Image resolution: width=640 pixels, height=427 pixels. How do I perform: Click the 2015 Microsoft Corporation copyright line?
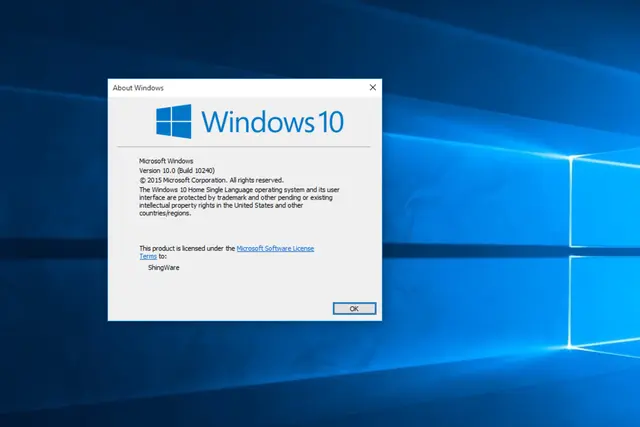(x=211, y=180)
